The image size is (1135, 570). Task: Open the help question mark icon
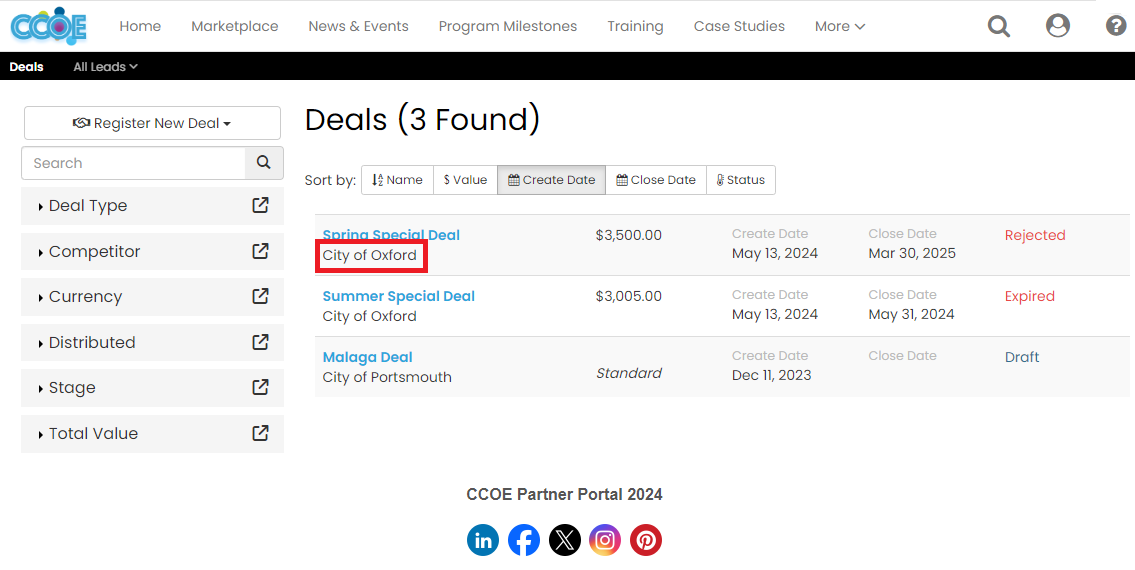[1115, 25]
